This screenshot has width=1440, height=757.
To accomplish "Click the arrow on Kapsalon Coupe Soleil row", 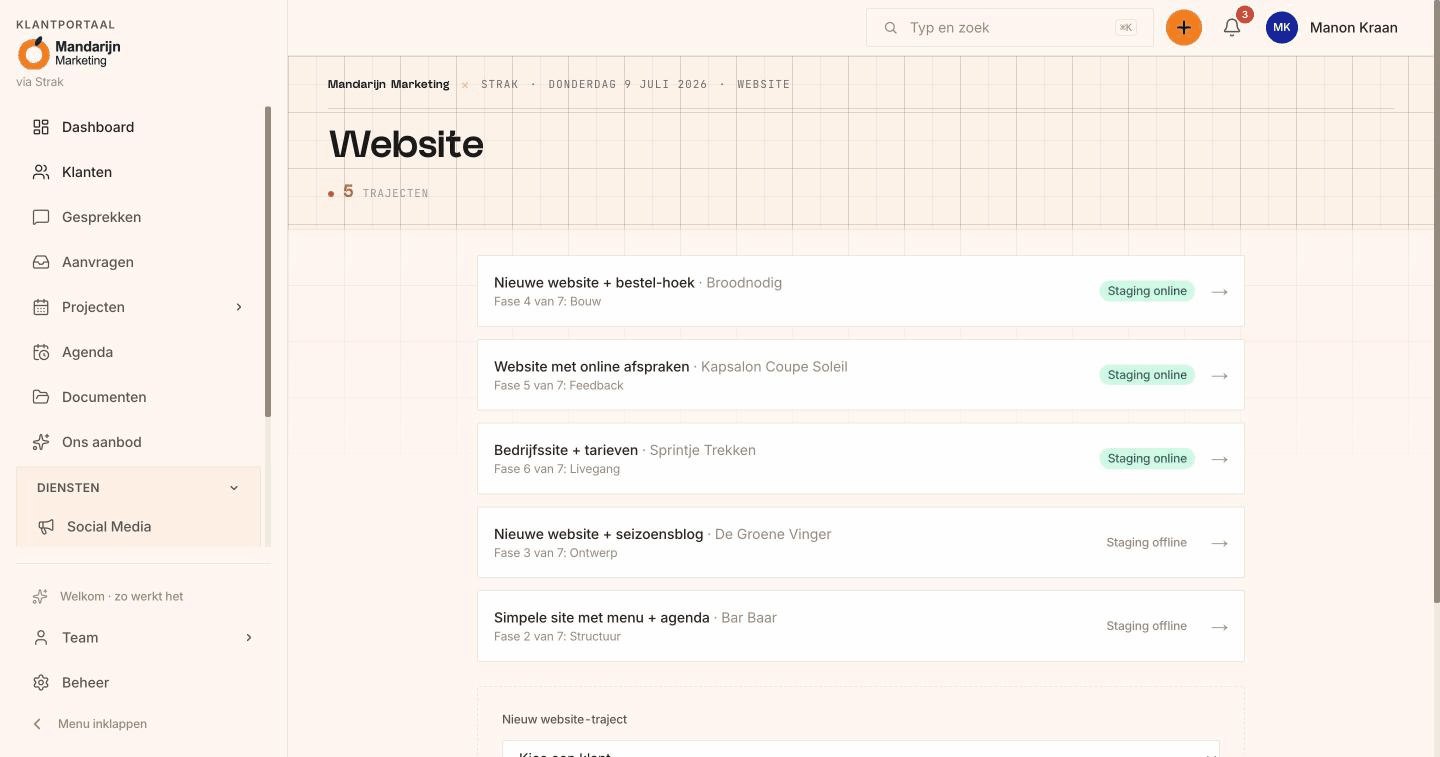I will 1219,376.
